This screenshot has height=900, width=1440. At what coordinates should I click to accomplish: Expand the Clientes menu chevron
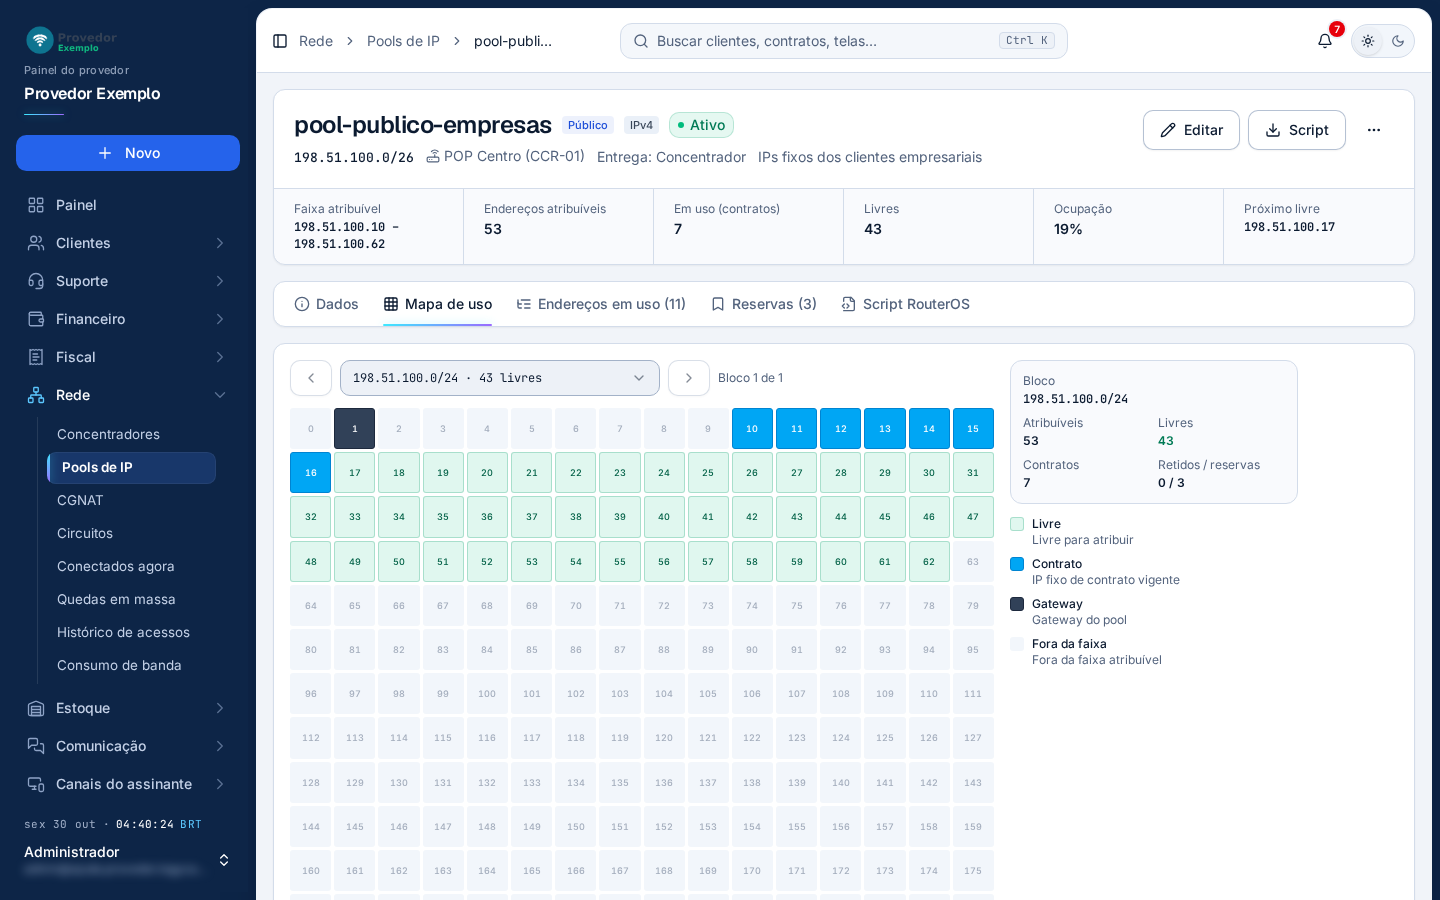[220, 243]
